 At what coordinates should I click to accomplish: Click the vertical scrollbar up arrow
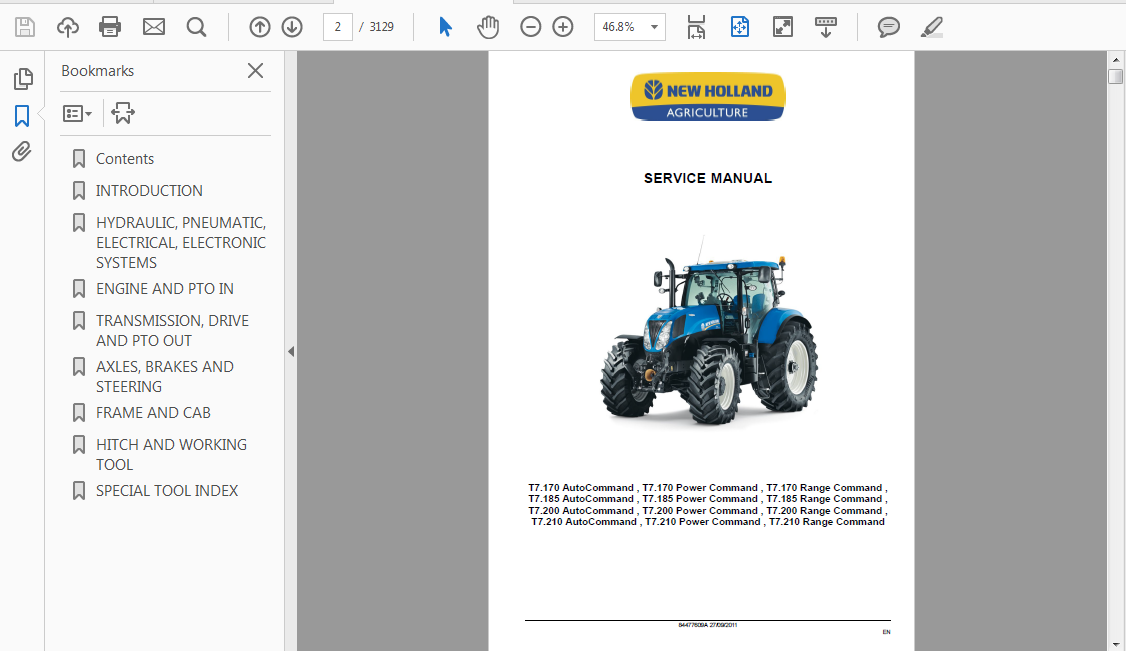(1115, 59)
